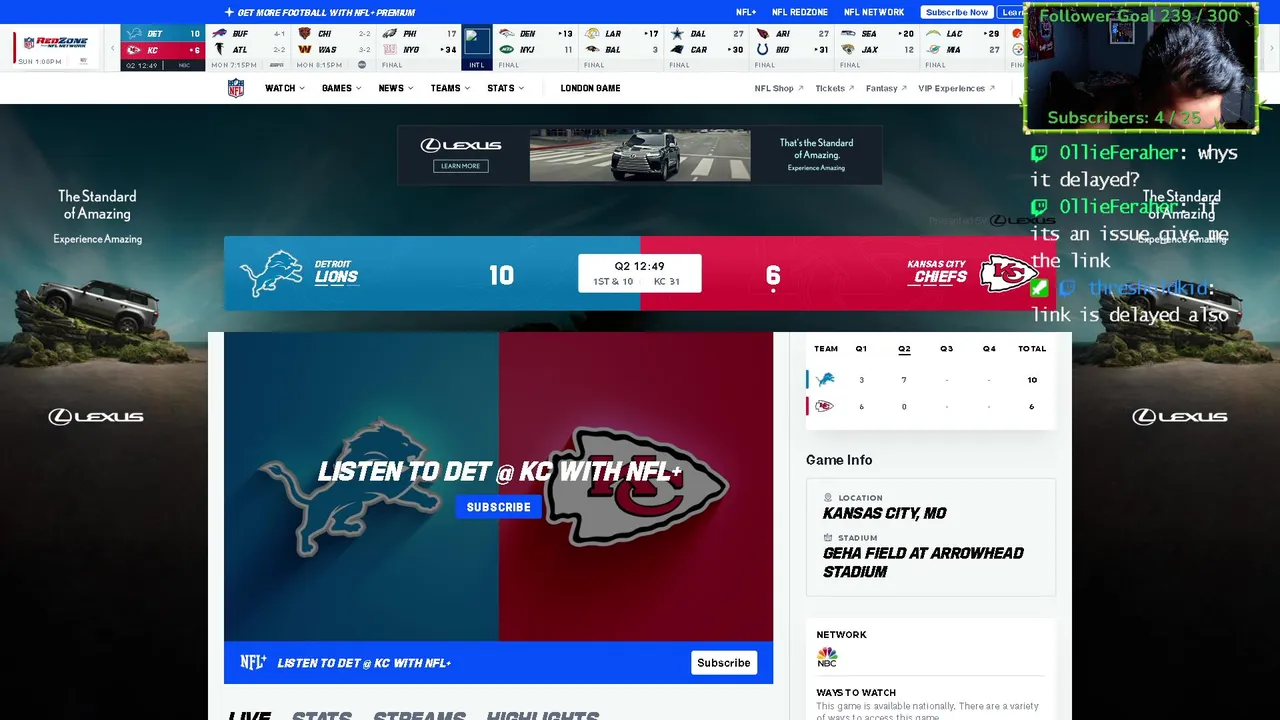Open the NFL shield home logo
Image resolution: width=1280 pixels, height=720 pixels.
click(x=236, y=88)
